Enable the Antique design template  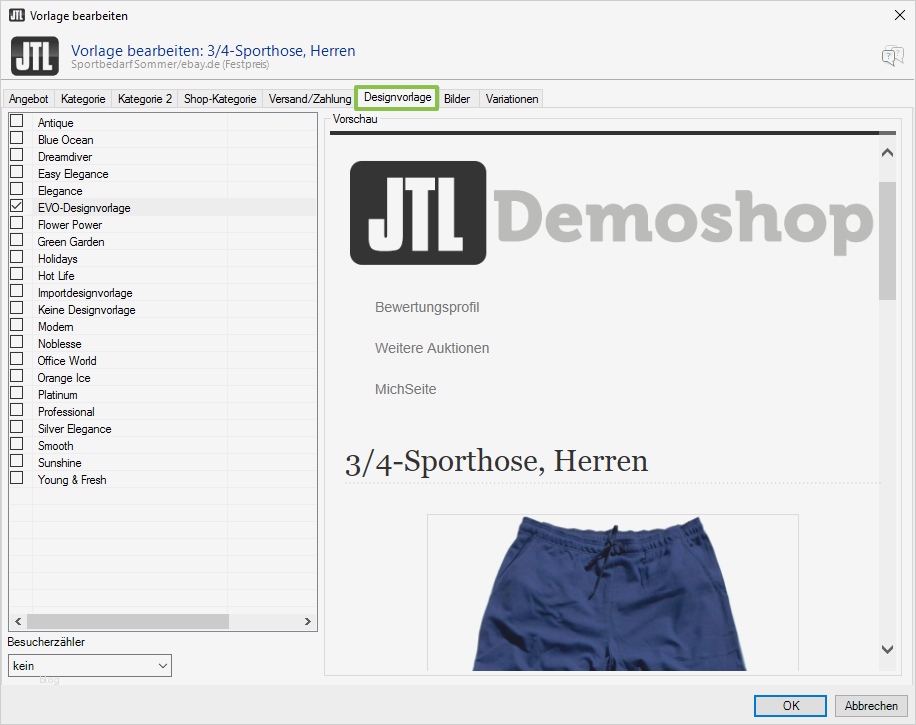(15, 122)
